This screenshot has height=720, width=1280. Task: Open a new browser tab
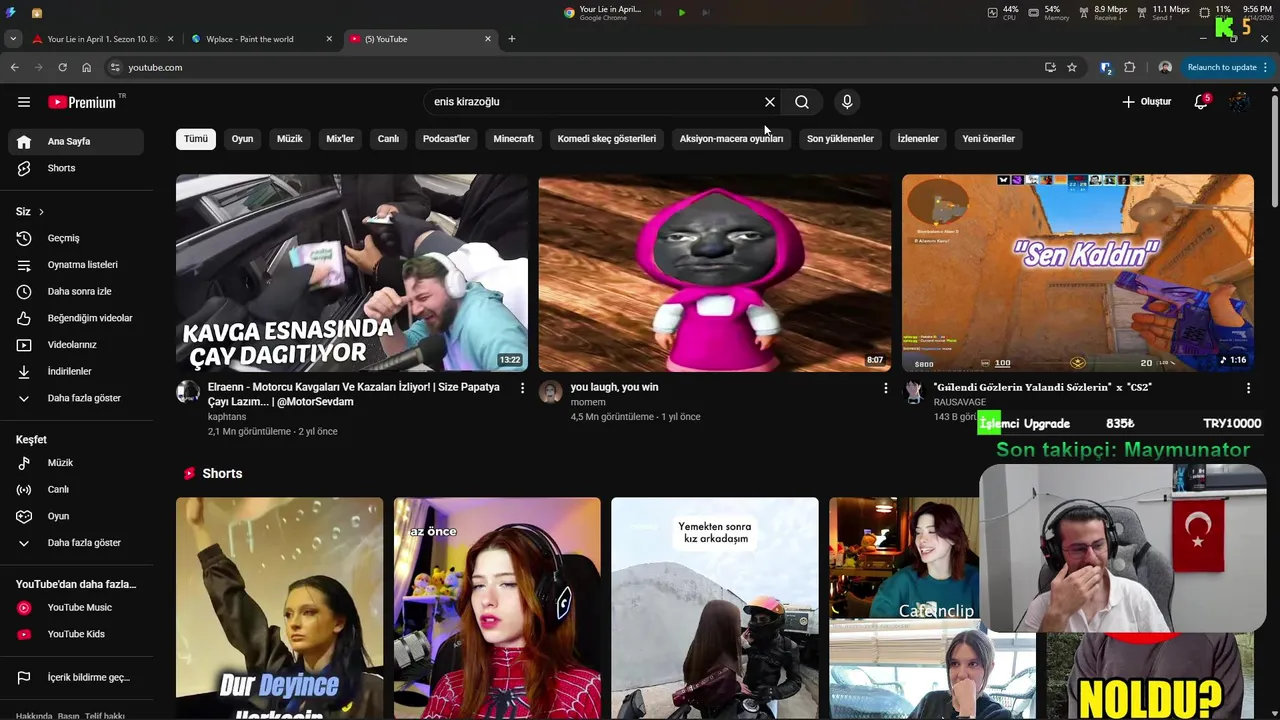click(x=512, y=39)
